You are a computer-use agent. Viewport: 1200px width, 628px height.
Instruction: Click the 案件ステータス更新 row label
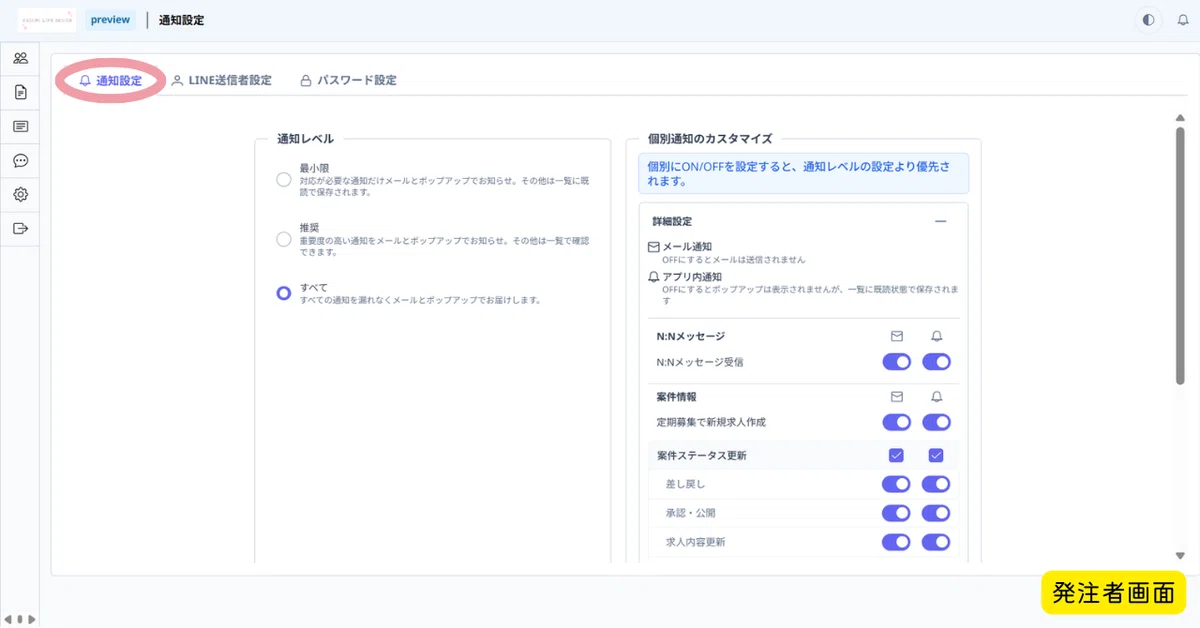tap(701, 455)
